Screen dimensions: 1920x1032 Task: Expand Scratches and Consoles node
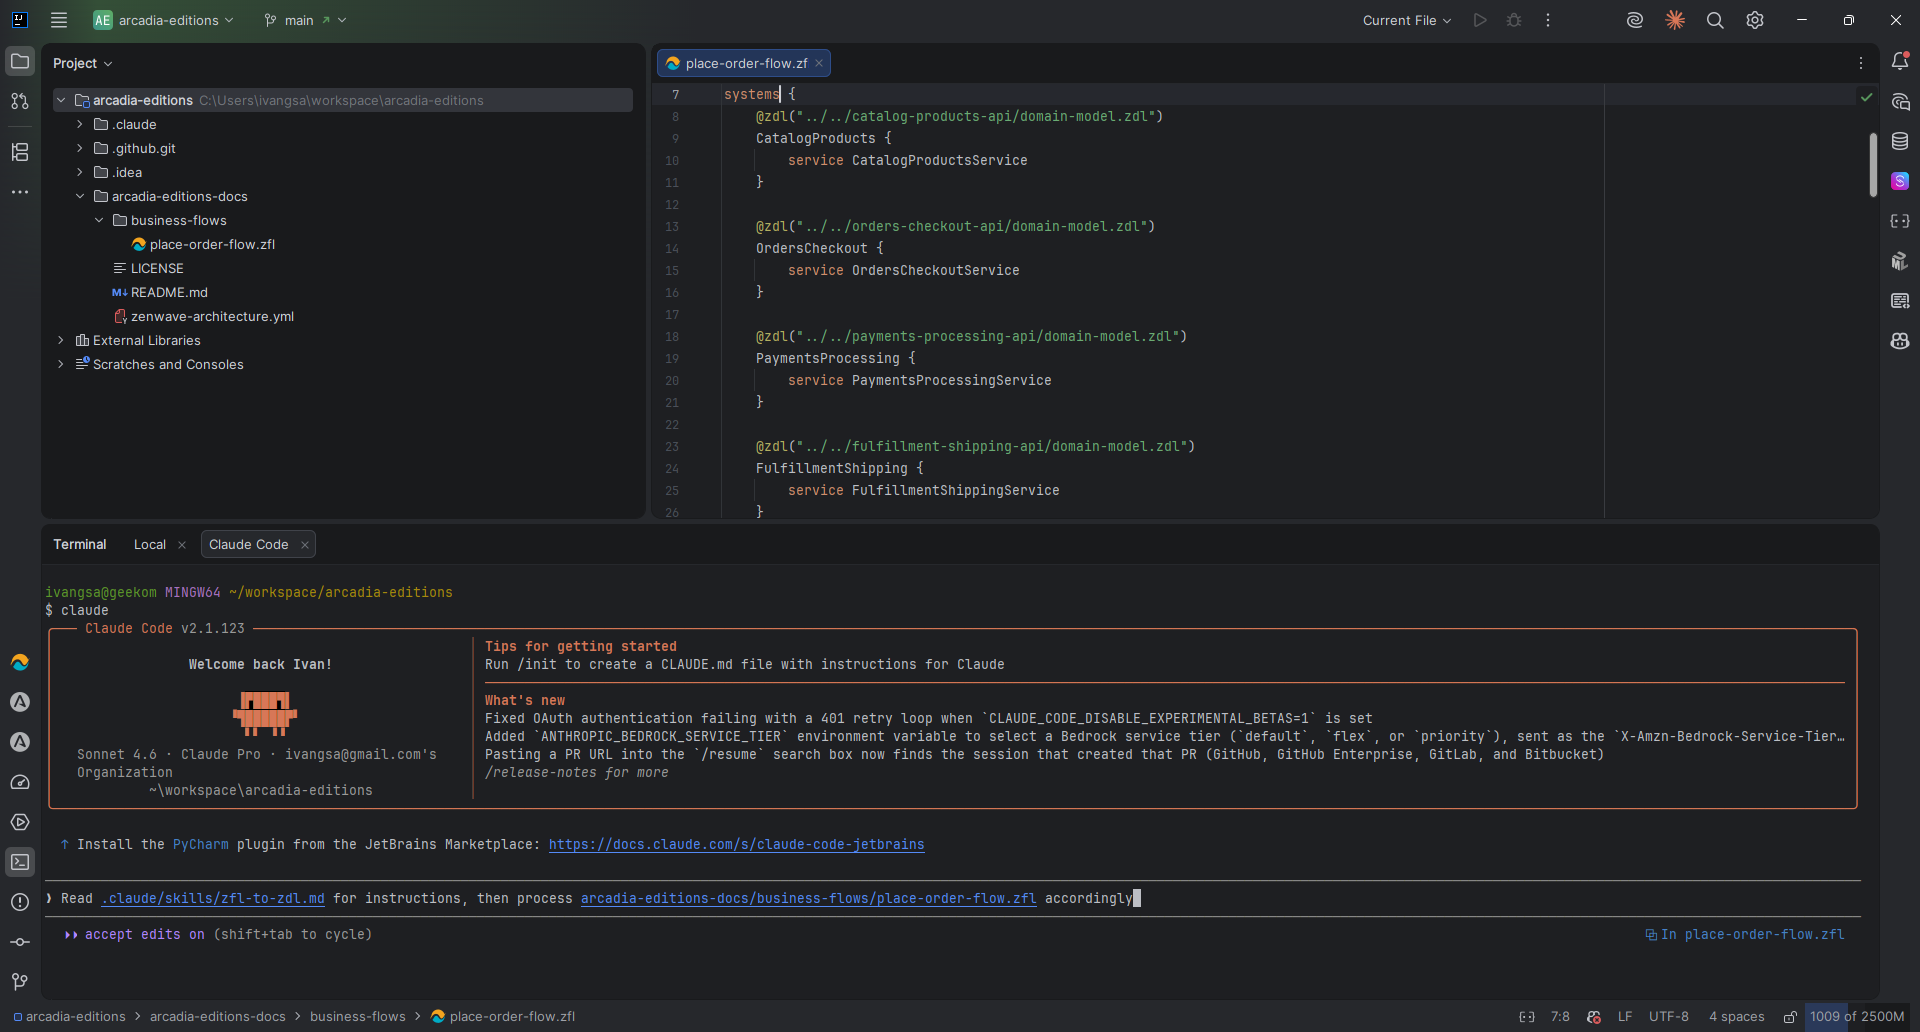pyautogui.click(x=61, y=364)
